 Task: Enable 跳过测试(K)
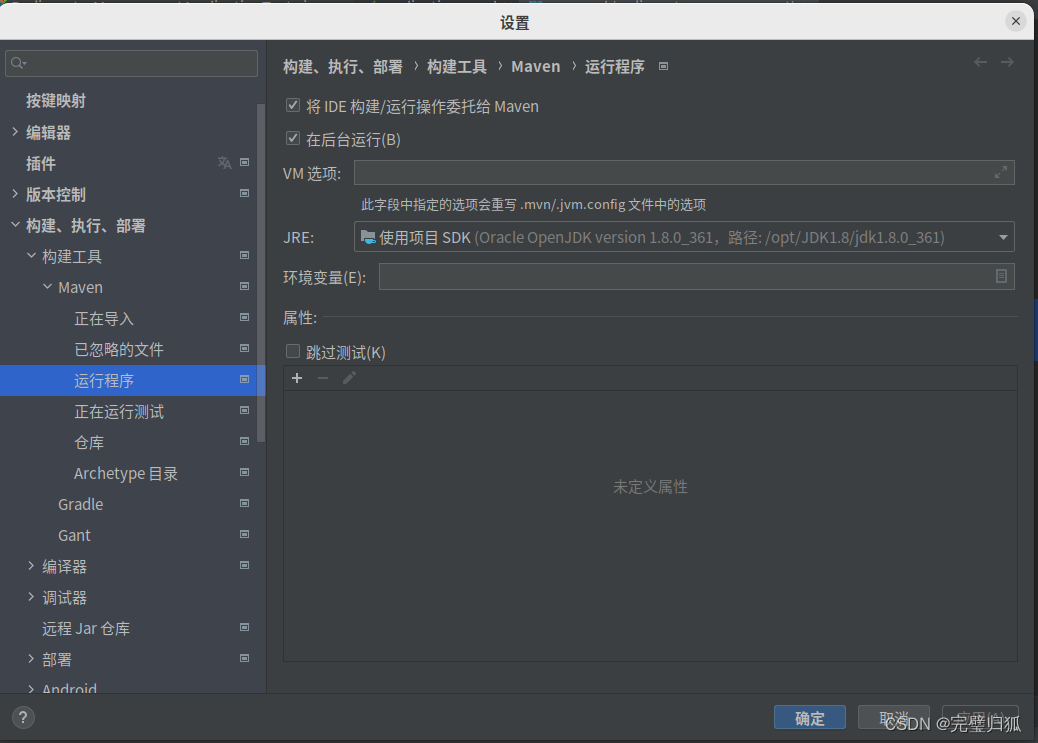(x=293, y=351)
